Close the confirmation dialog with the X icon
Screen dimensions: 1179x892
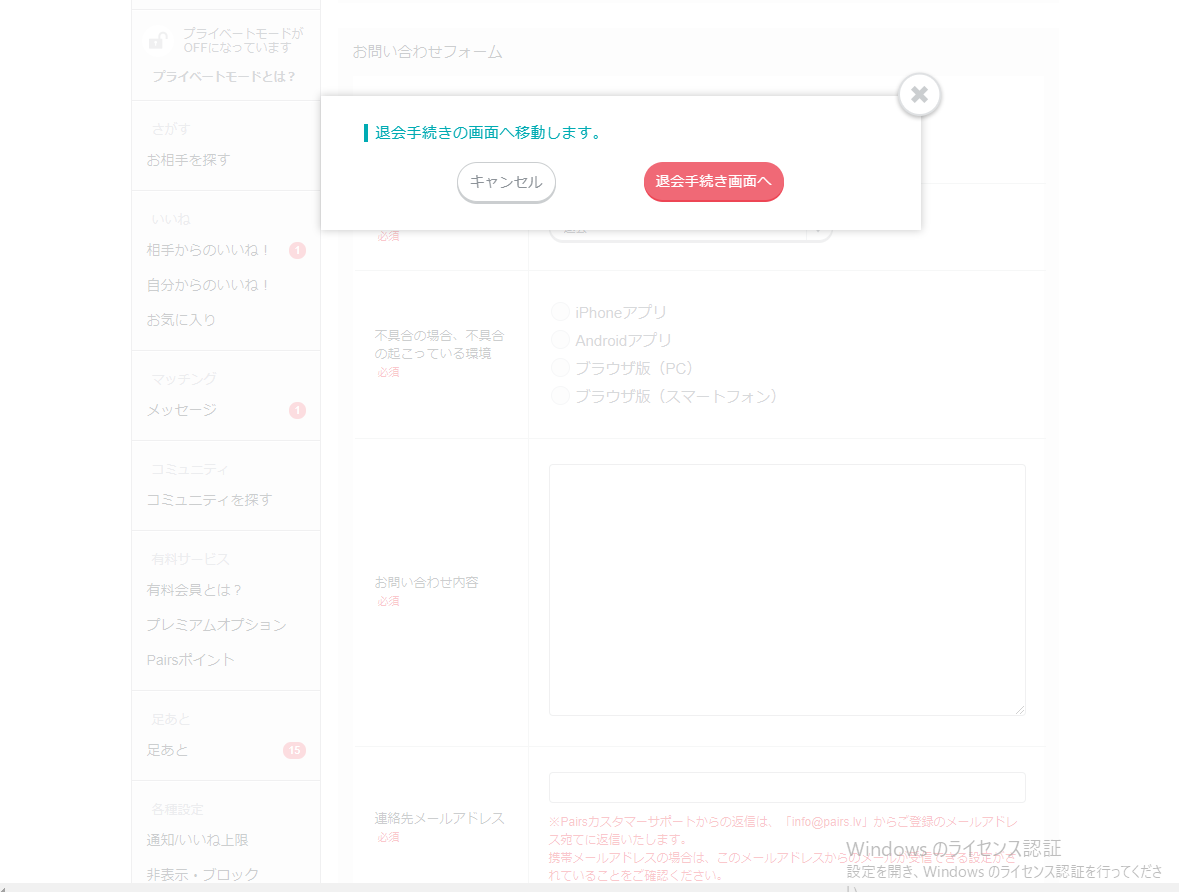pos(918,94)
